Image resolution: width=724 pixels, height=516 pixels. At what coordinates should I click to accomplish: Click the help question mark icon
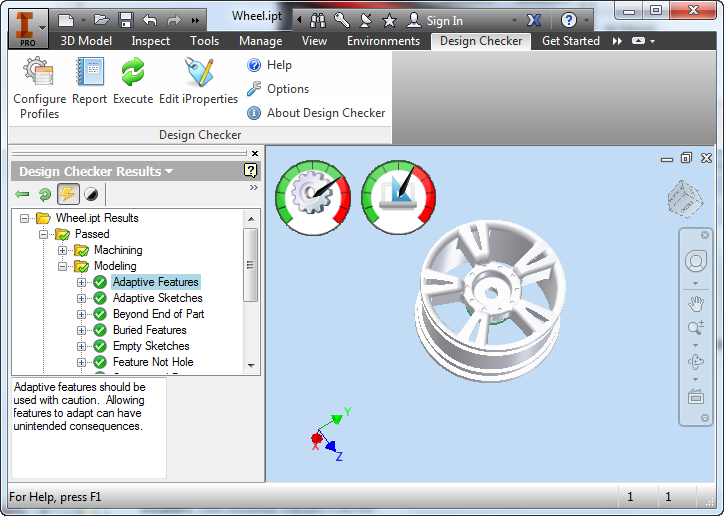tap(568, 20)
